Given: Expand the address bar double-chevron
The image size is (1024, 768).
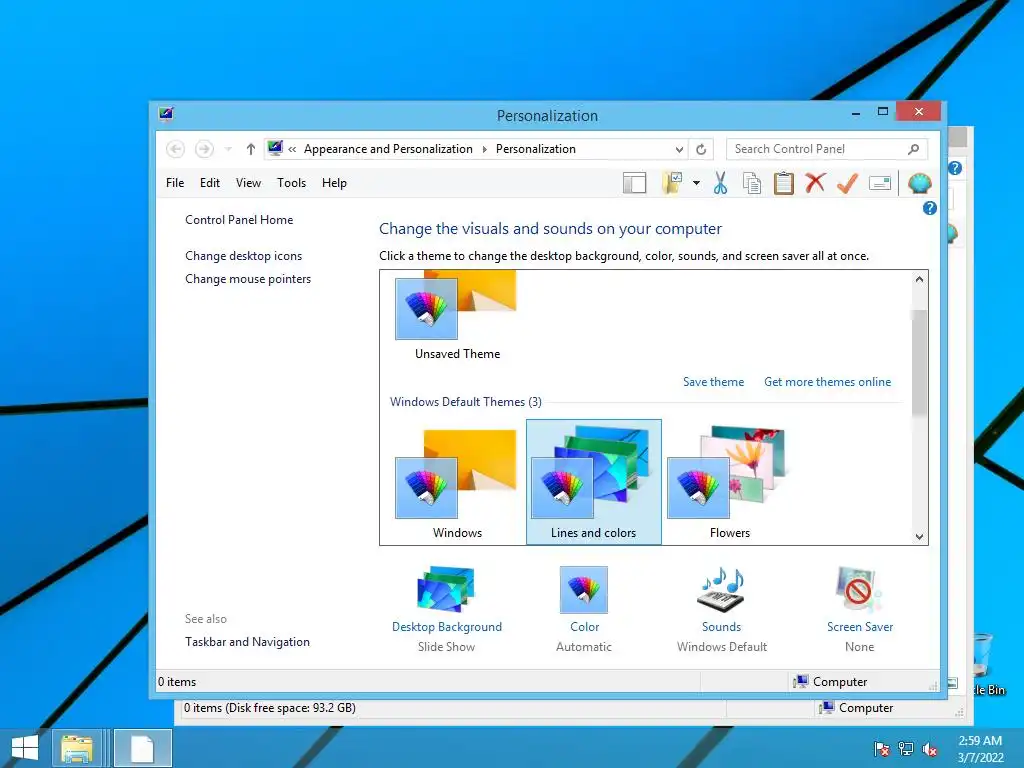Looking at the screenshot, I should coord(292,150).
